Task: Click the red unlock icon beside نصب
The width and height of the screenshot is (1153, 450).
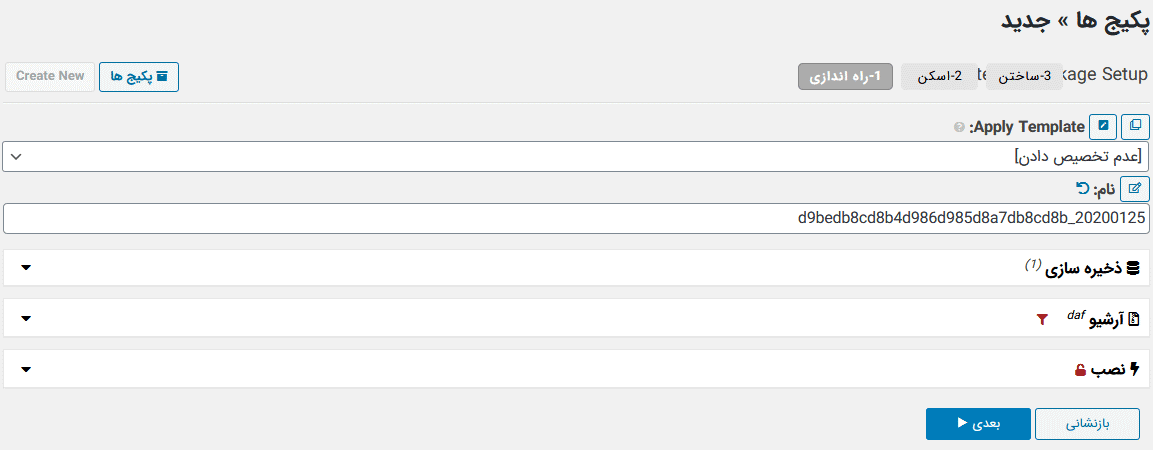Action: pyautogui.click(x=1080, y=370)
